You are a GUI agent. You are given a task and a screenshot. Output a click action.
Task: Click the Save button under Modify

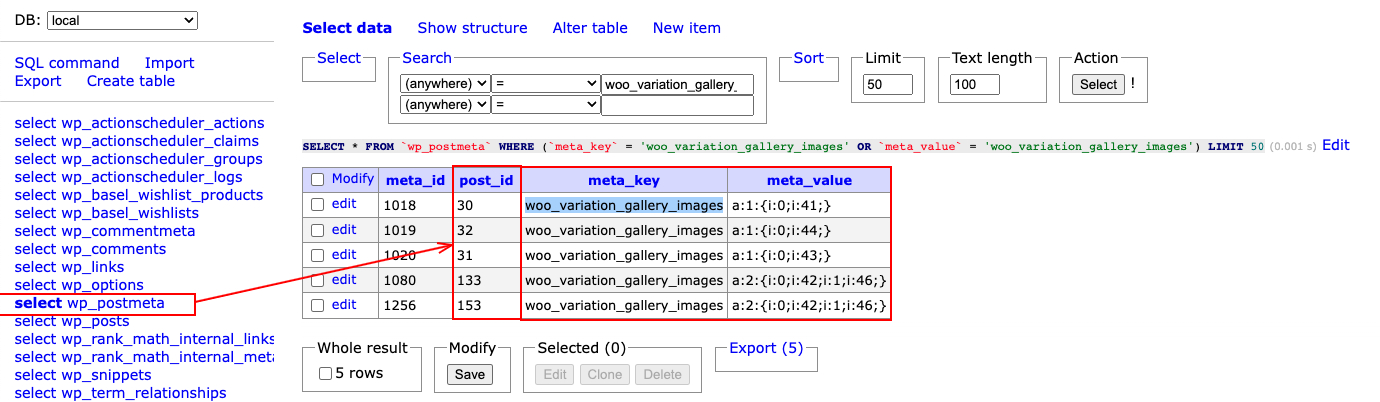click(469, 375)
